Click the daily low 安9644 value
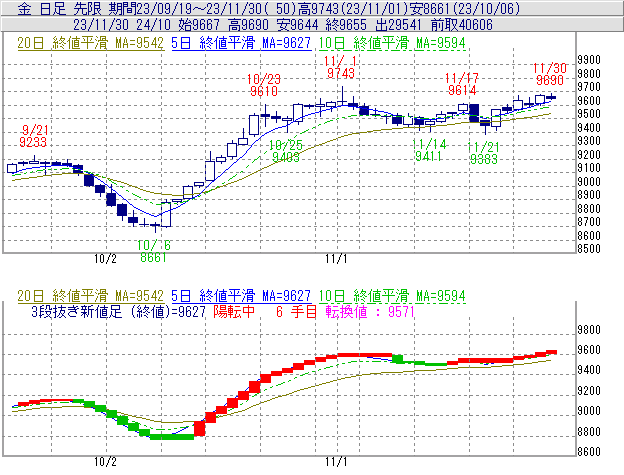The image size is (624, 475). click(x=297, y=25)
